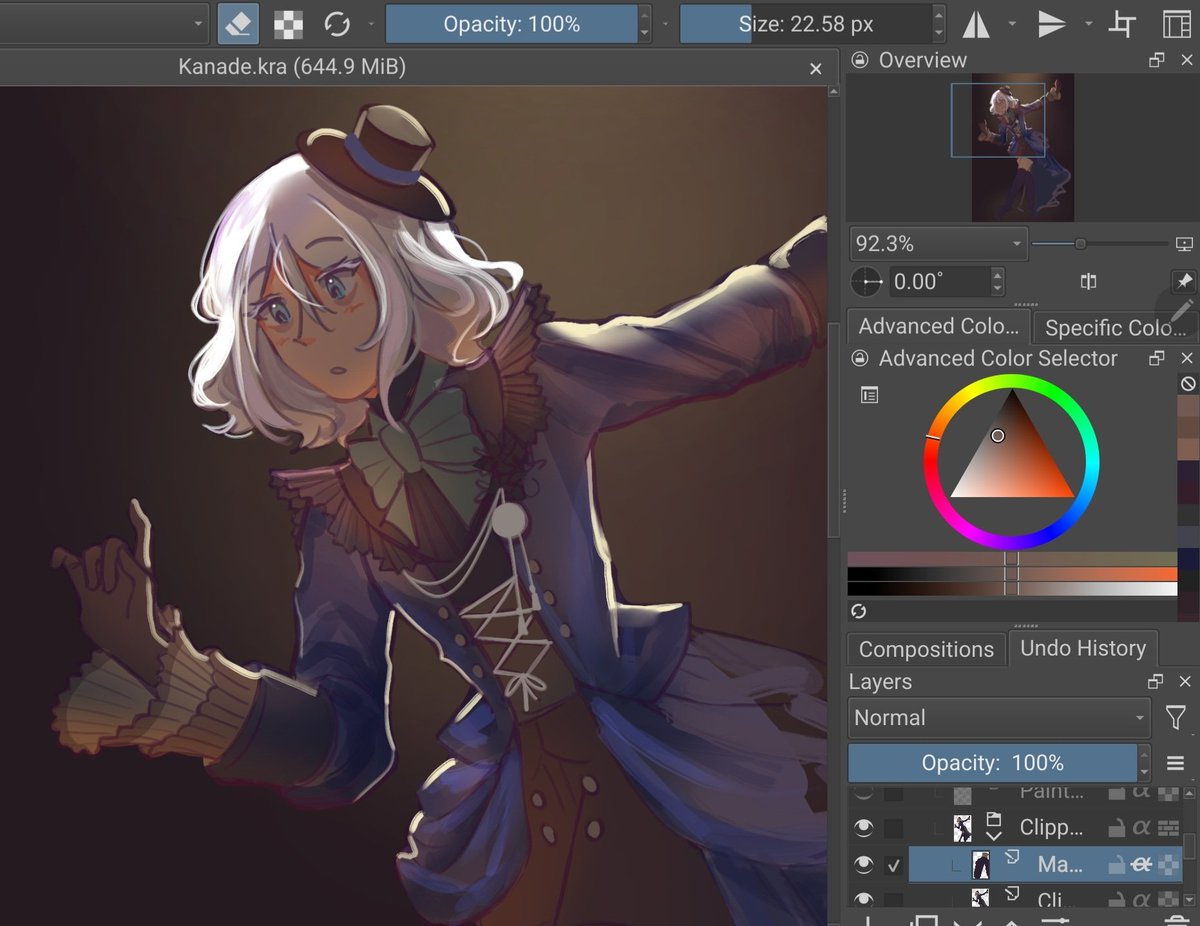This screenshot has height=926, width=1200.
Task: Open the Compositions tab
Action: point(926,649)
